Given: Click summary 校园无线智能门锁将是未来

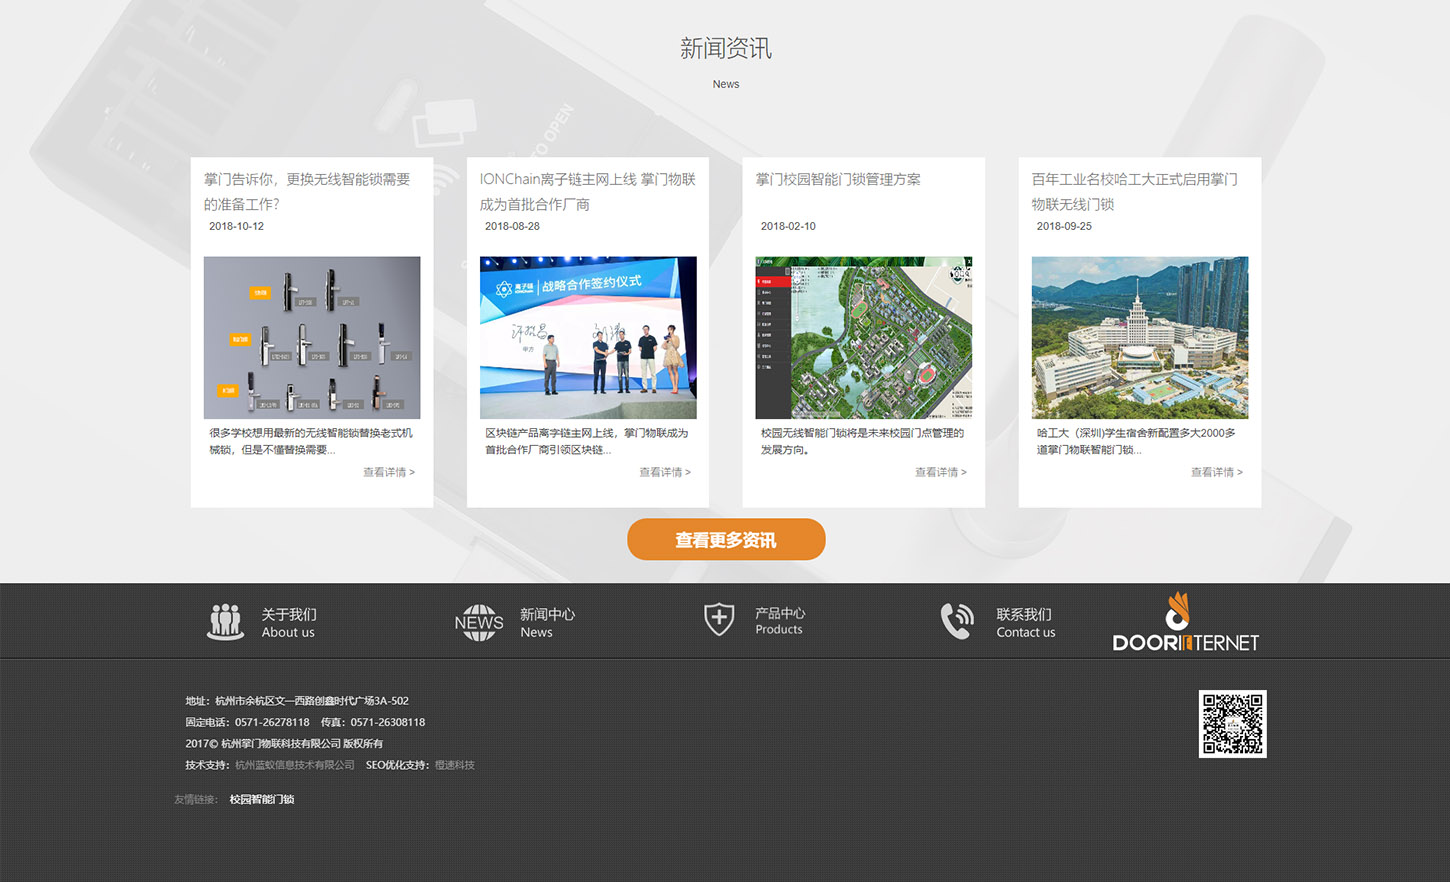Looking at the screenshot, I should tap(862, 441).
